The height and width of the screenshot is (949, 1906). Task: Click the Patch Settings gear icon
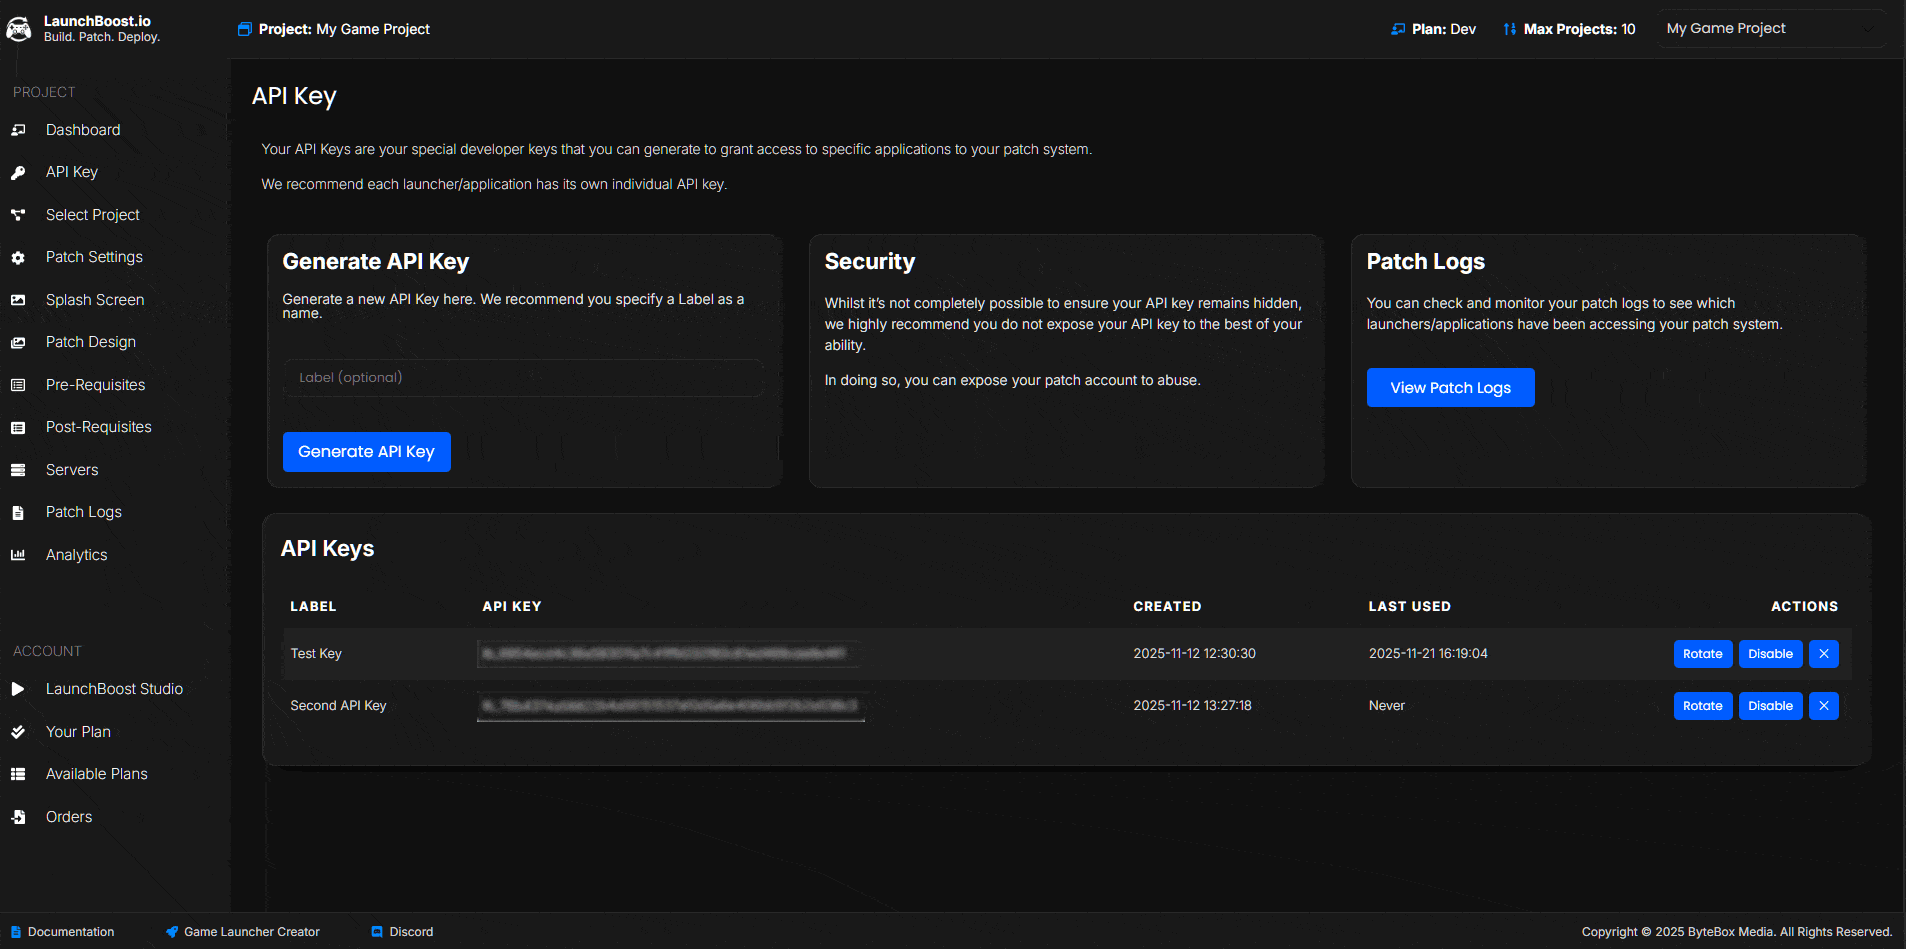(18, 257)
